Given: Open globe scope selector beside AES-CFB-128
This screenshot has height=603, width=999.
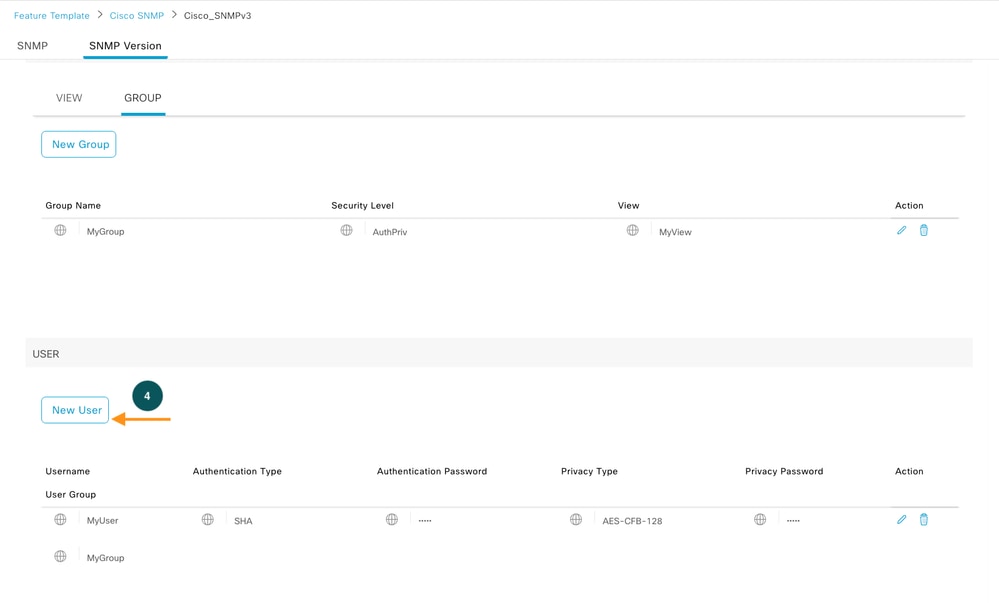Looking at the screenshot, I should [576, 519].
